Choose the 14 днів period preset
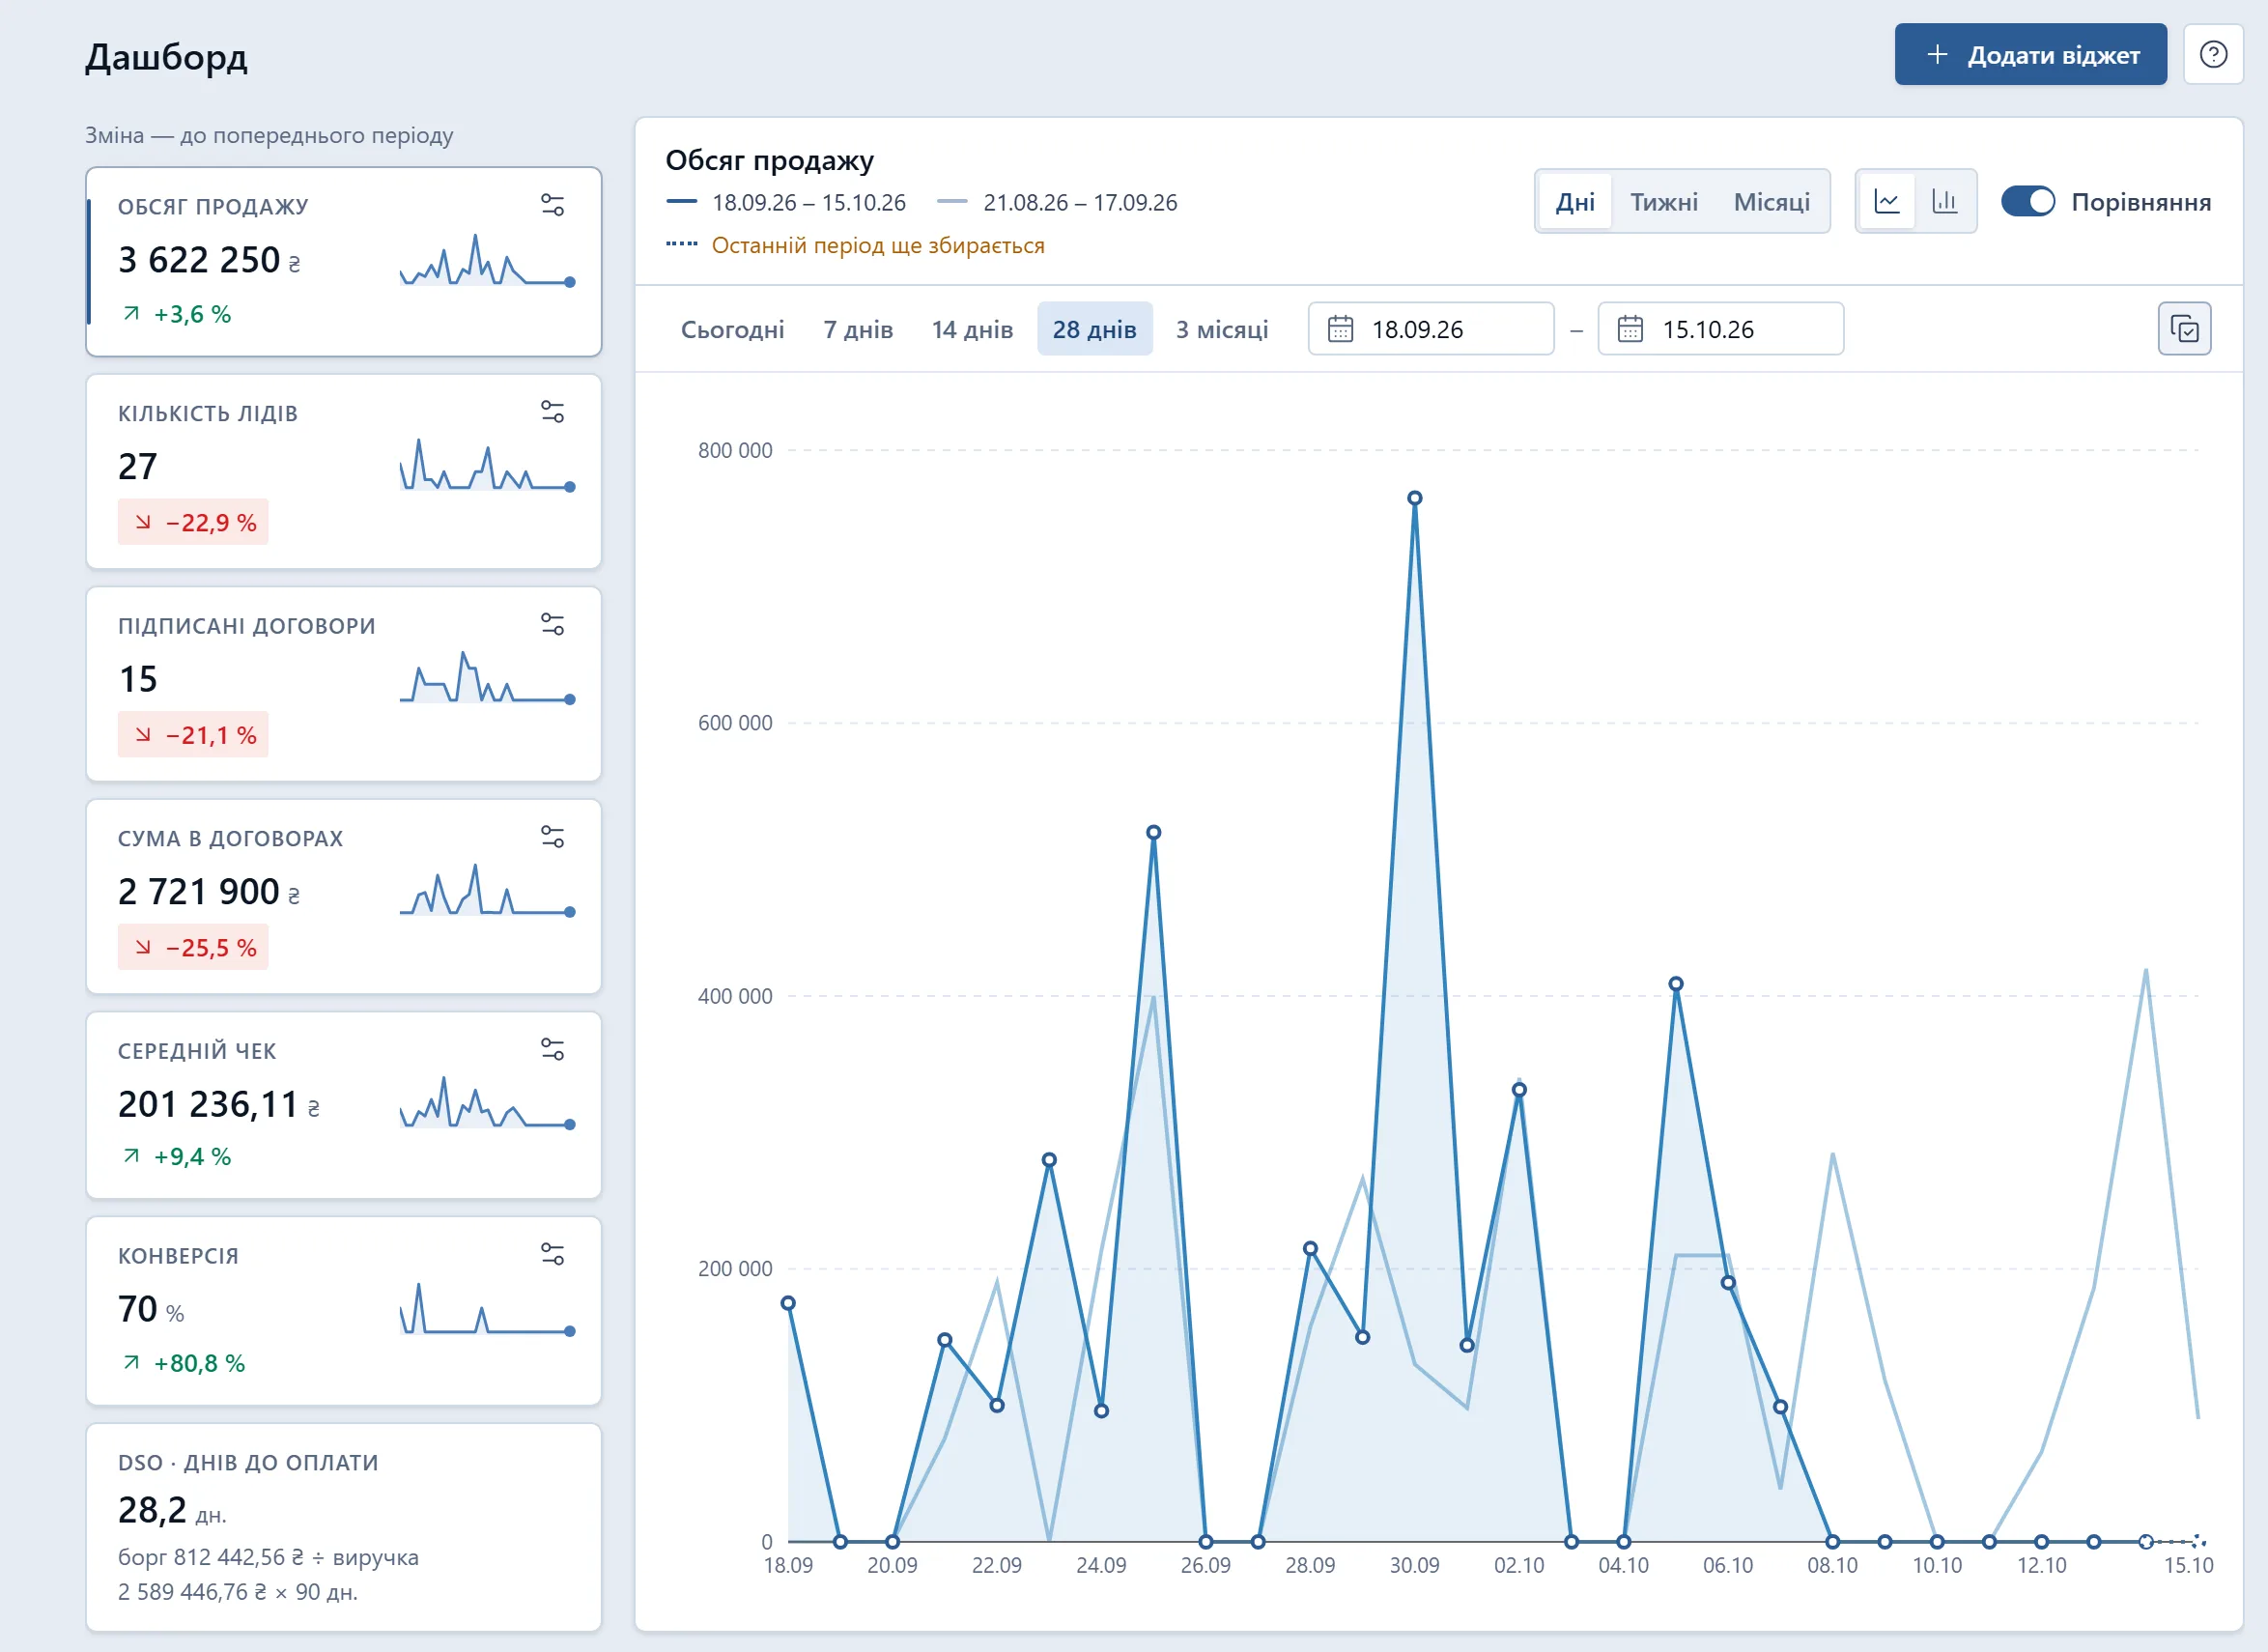 (972, 329)
